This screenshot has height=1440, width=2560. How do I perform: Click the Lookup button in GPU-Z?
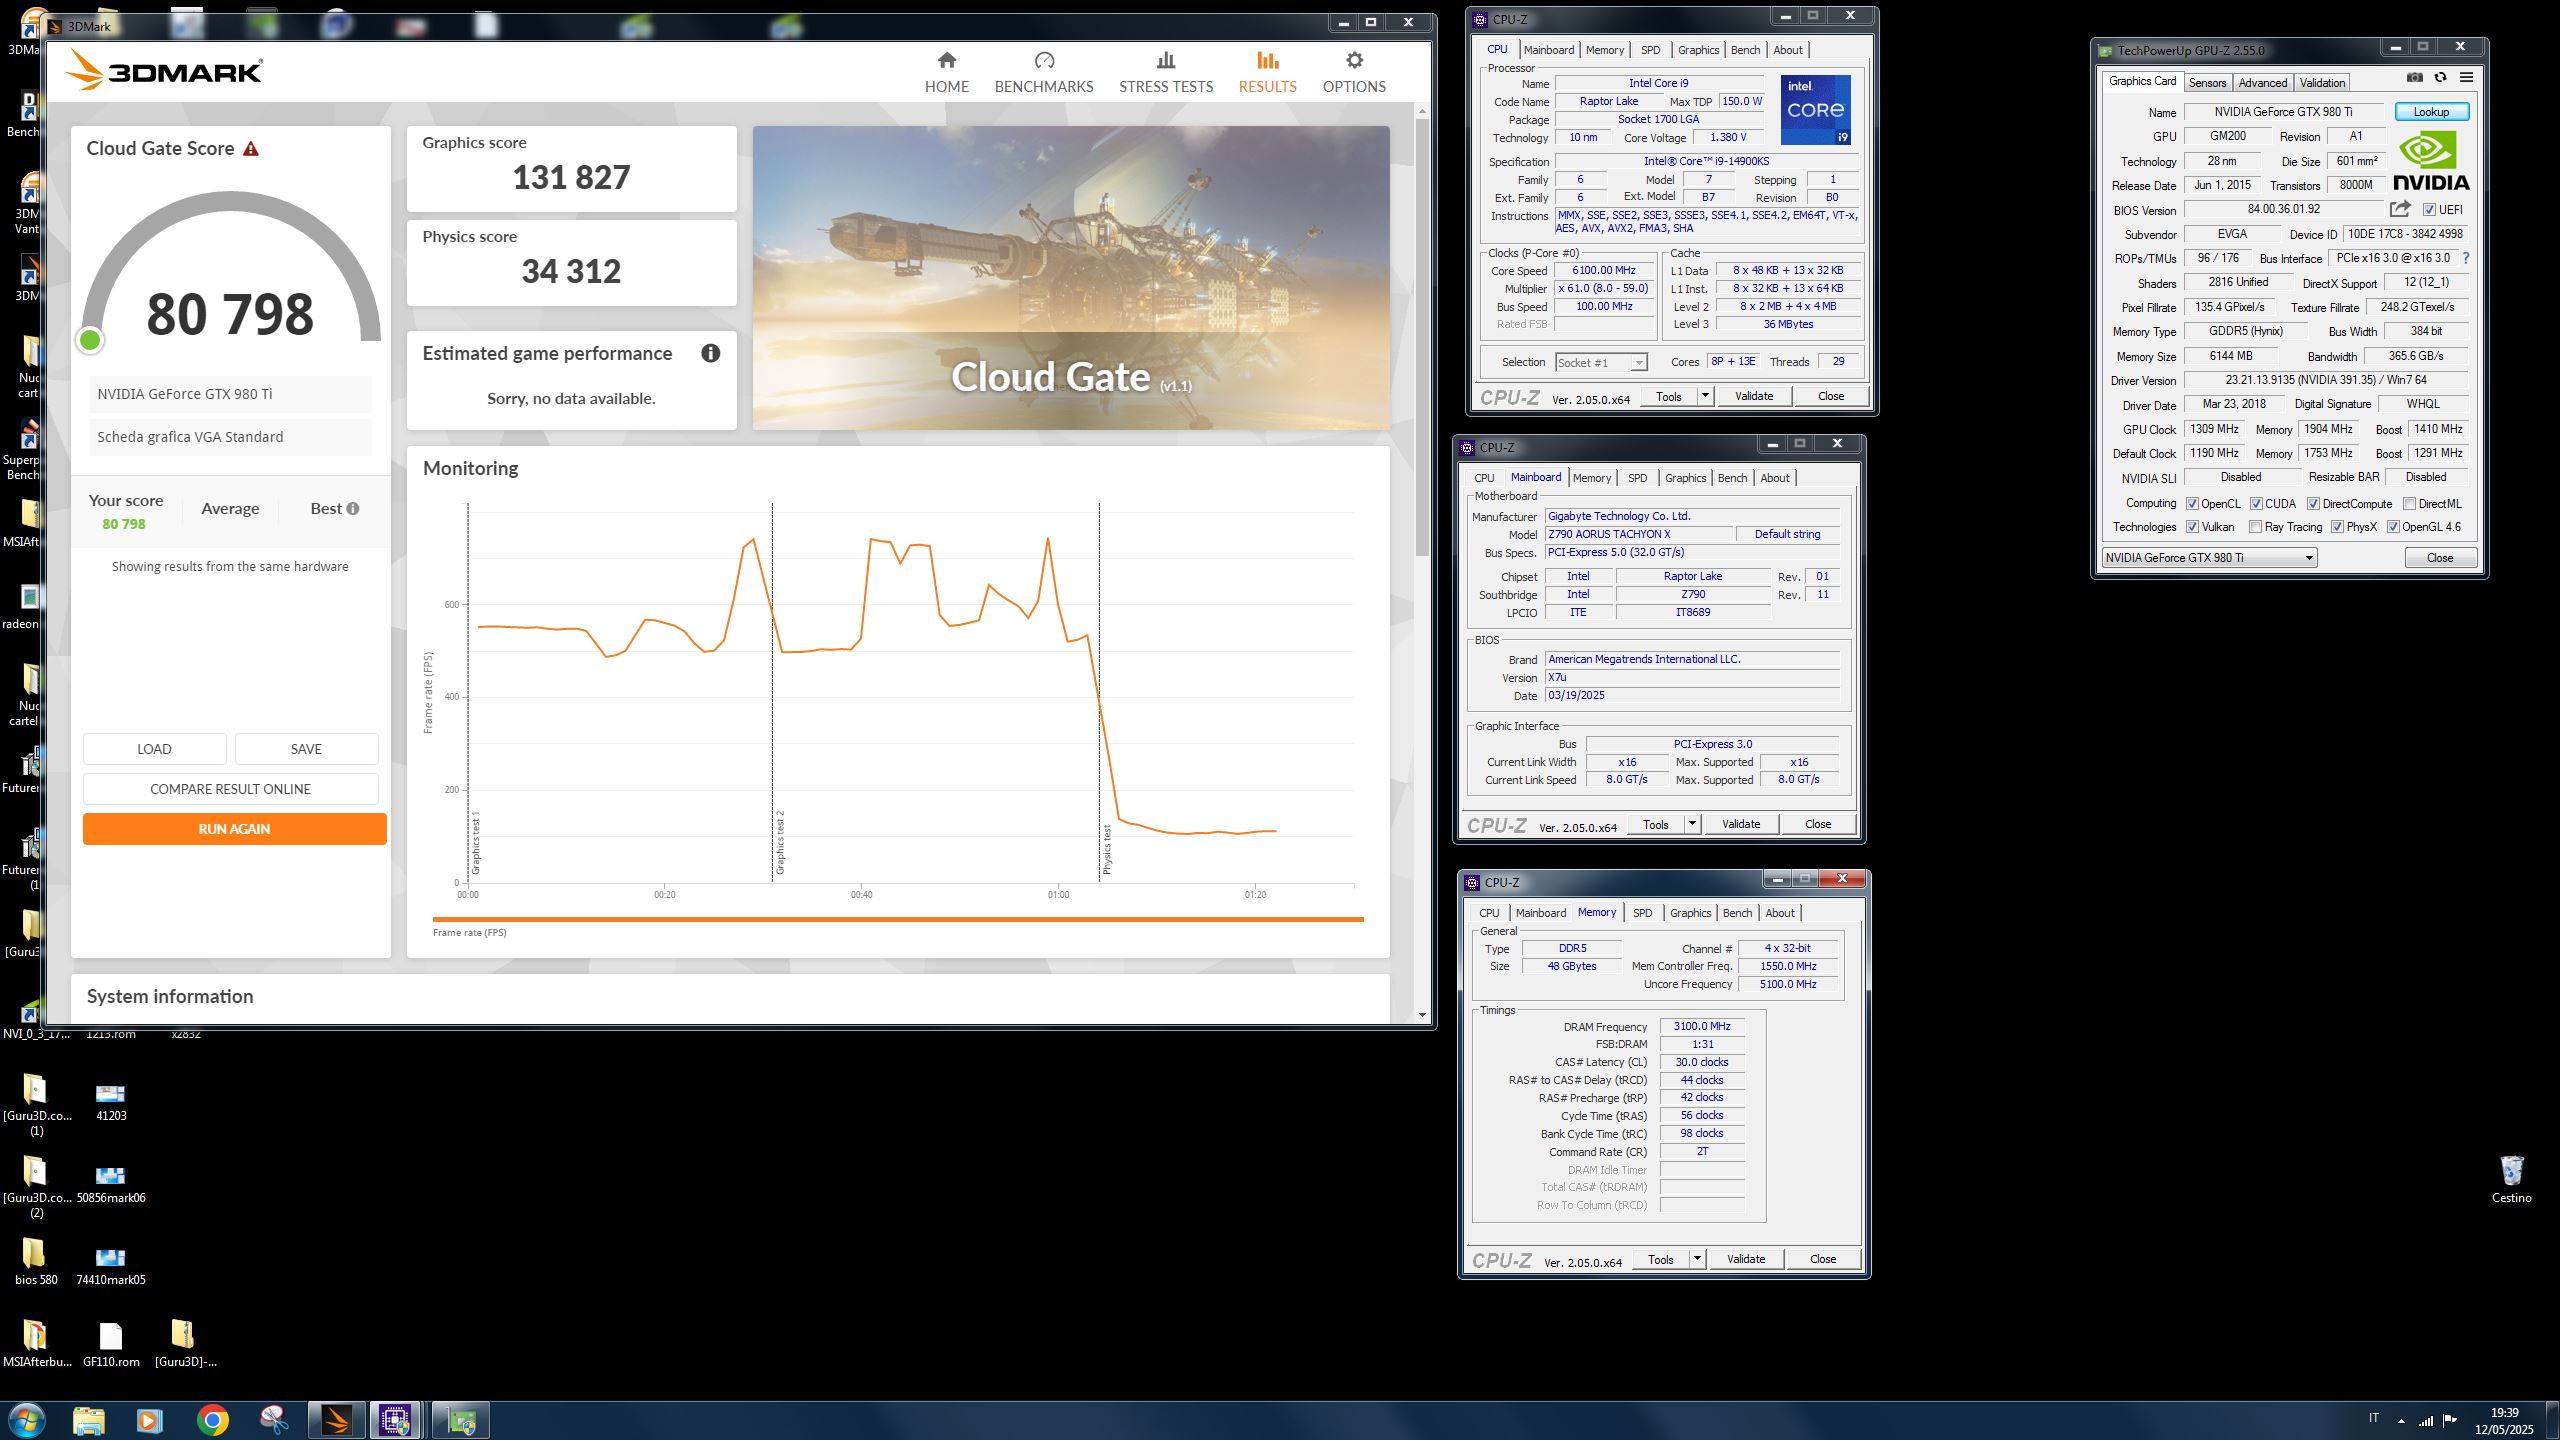tap(2431, 112)
